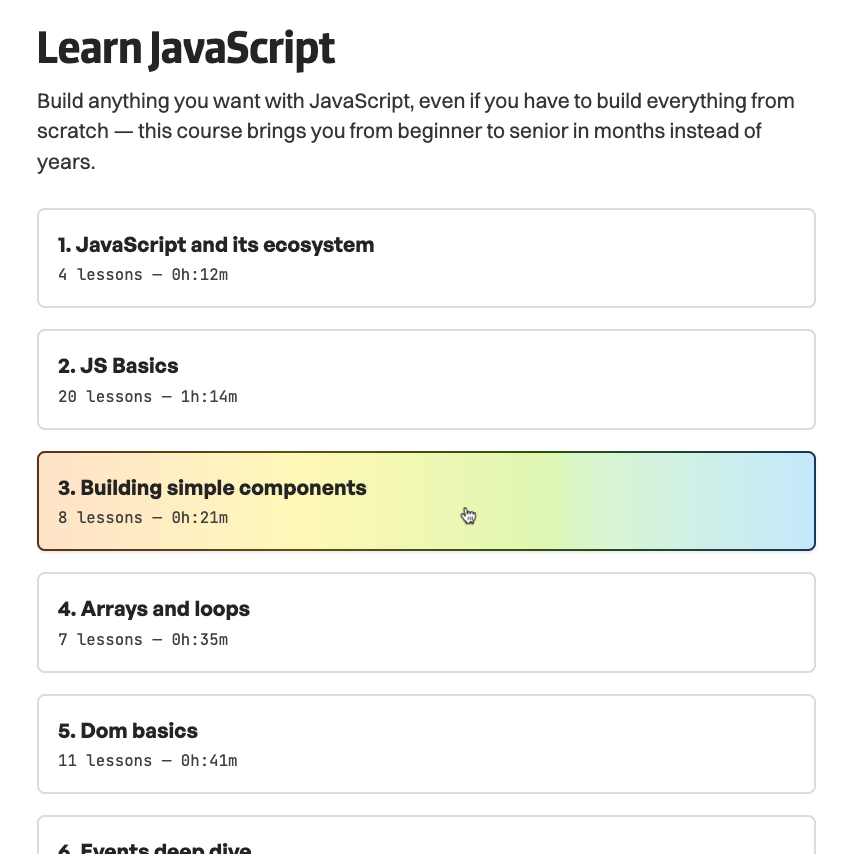Open the "1. JavaScript and its ecosystem" module

point(216,245)
